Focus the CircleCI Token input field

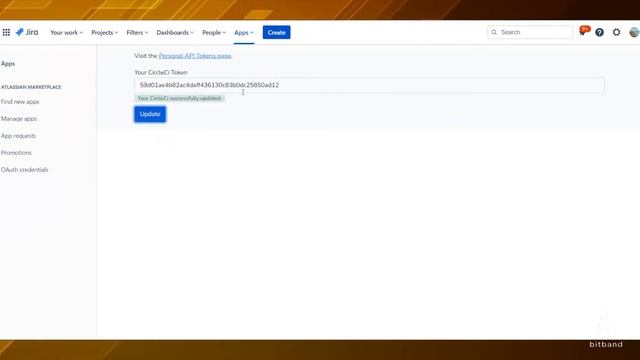coord(369,85)
